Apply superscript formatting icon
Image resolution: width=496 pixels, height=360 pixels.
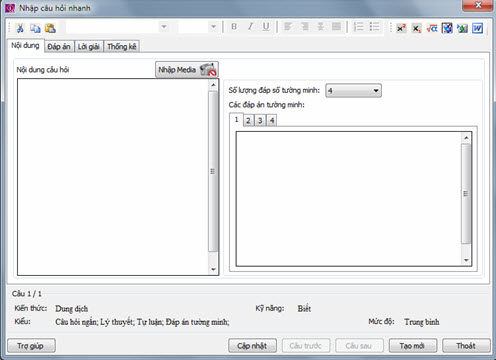click(x=401, y=28)
